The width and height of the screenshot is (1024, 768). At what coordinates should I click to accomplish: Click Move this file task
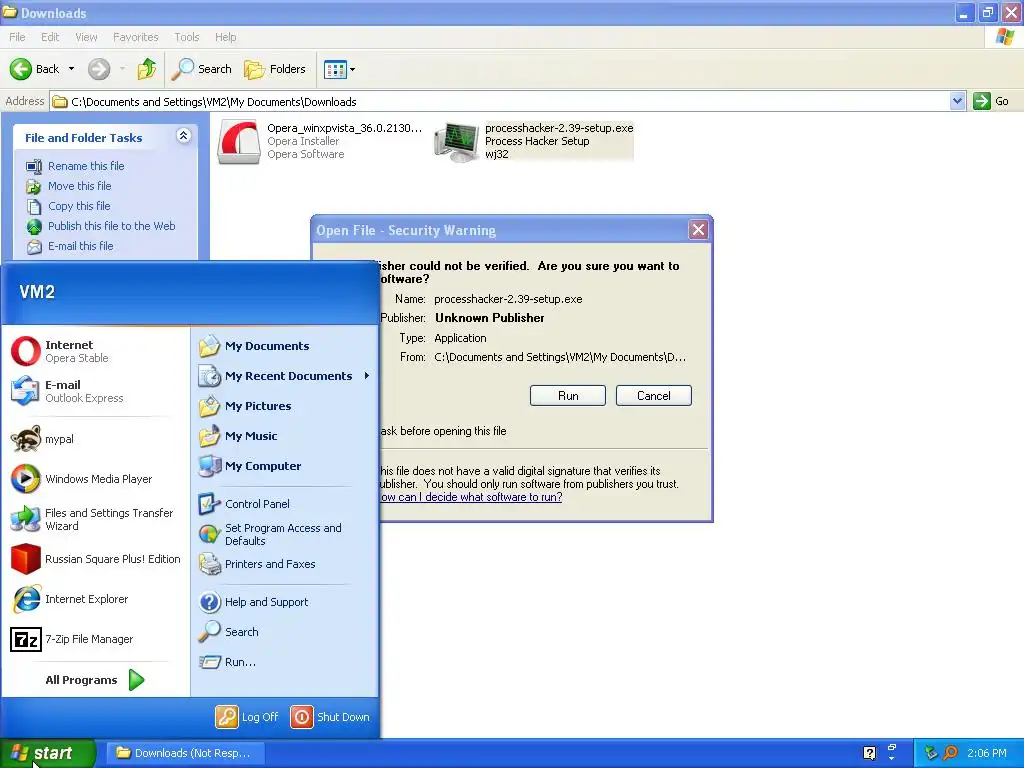[x=69, y=186]
